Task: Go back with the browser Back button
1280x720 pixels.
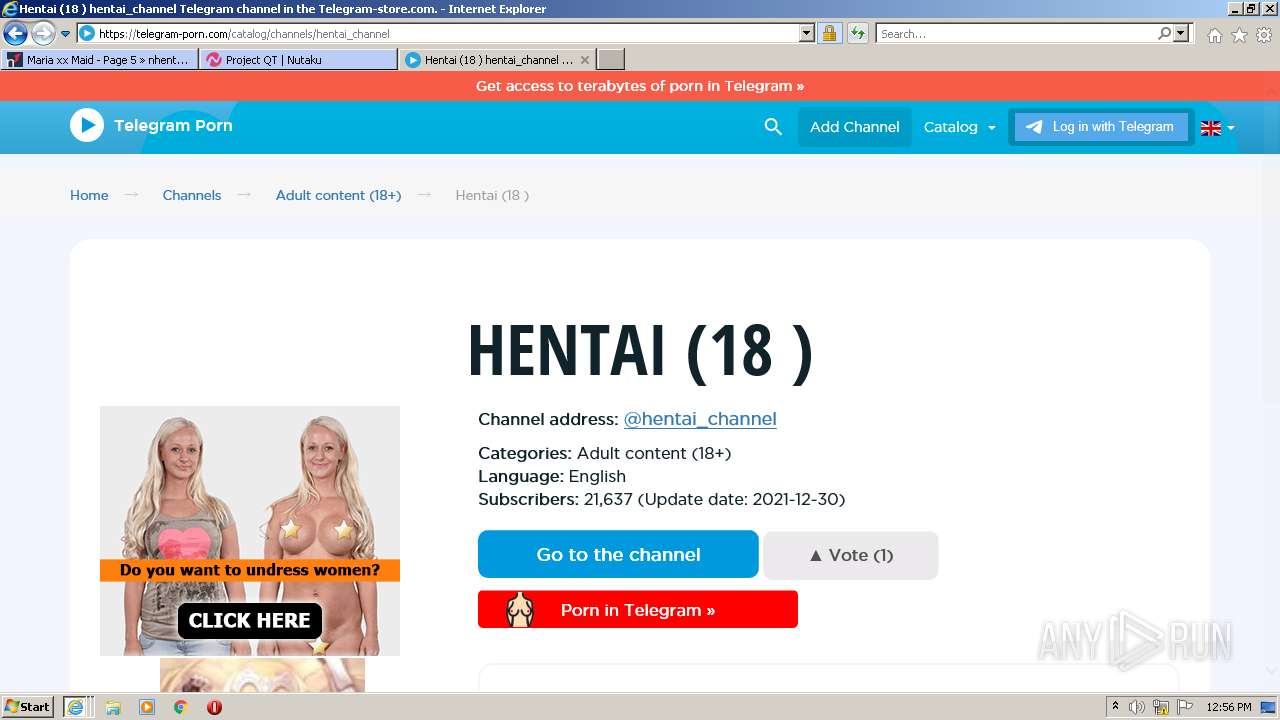Action: click(15, 34)
